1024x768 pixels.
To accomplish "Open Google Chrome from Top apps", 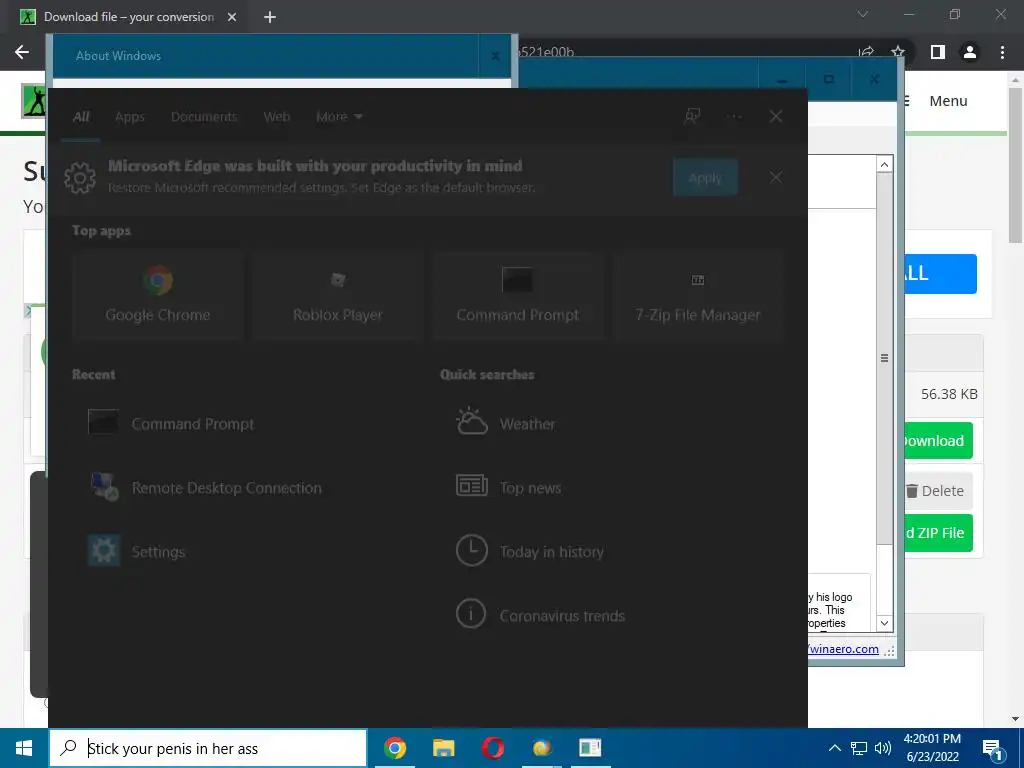I will pos(158,297).
